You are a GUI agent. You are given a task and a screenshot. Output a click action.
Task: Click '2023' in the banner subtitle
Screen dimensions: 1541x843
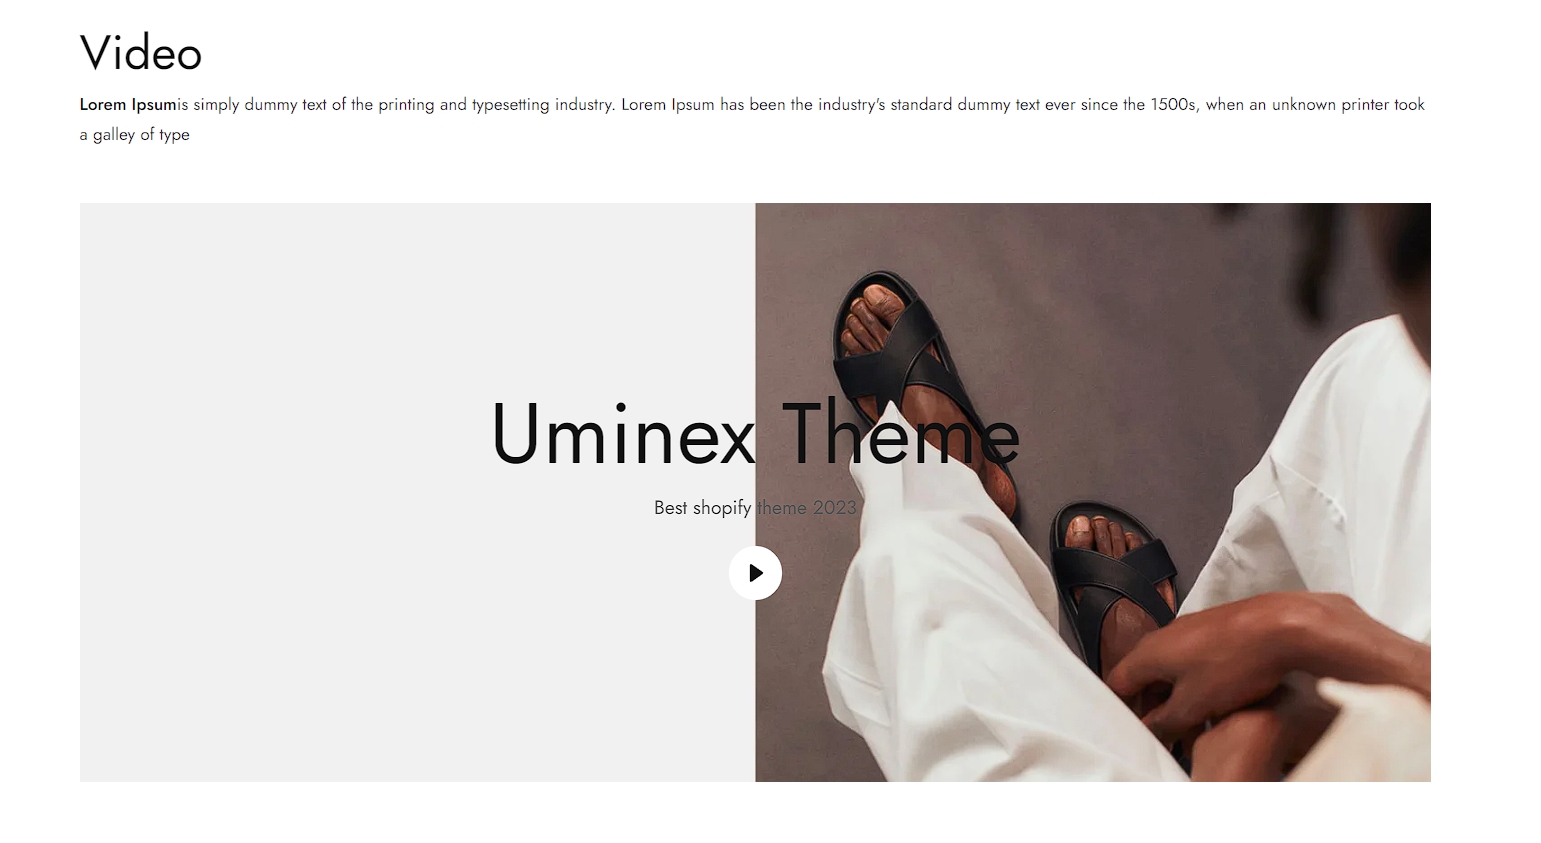(834, 508)
